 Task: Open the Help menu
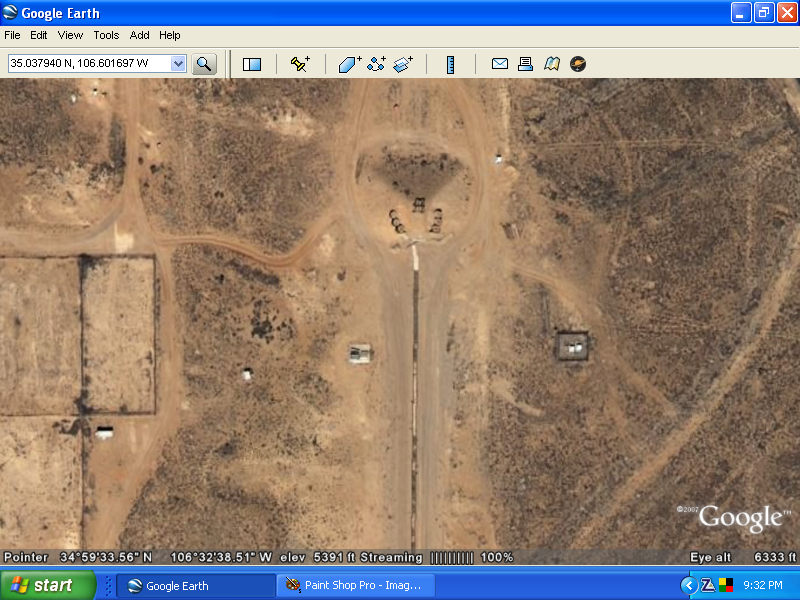point(169,35)
